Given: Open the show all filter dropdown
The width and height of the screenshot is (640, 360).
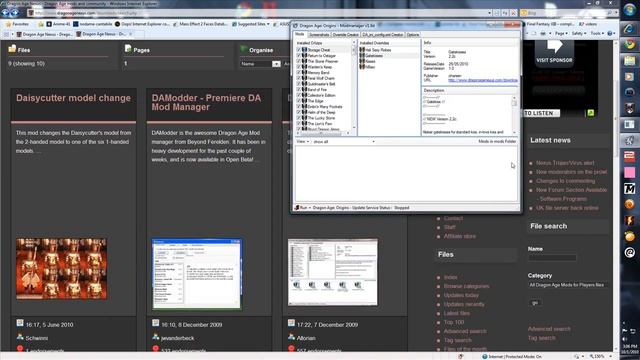Looking at the screenshot, I should (344, 142).
